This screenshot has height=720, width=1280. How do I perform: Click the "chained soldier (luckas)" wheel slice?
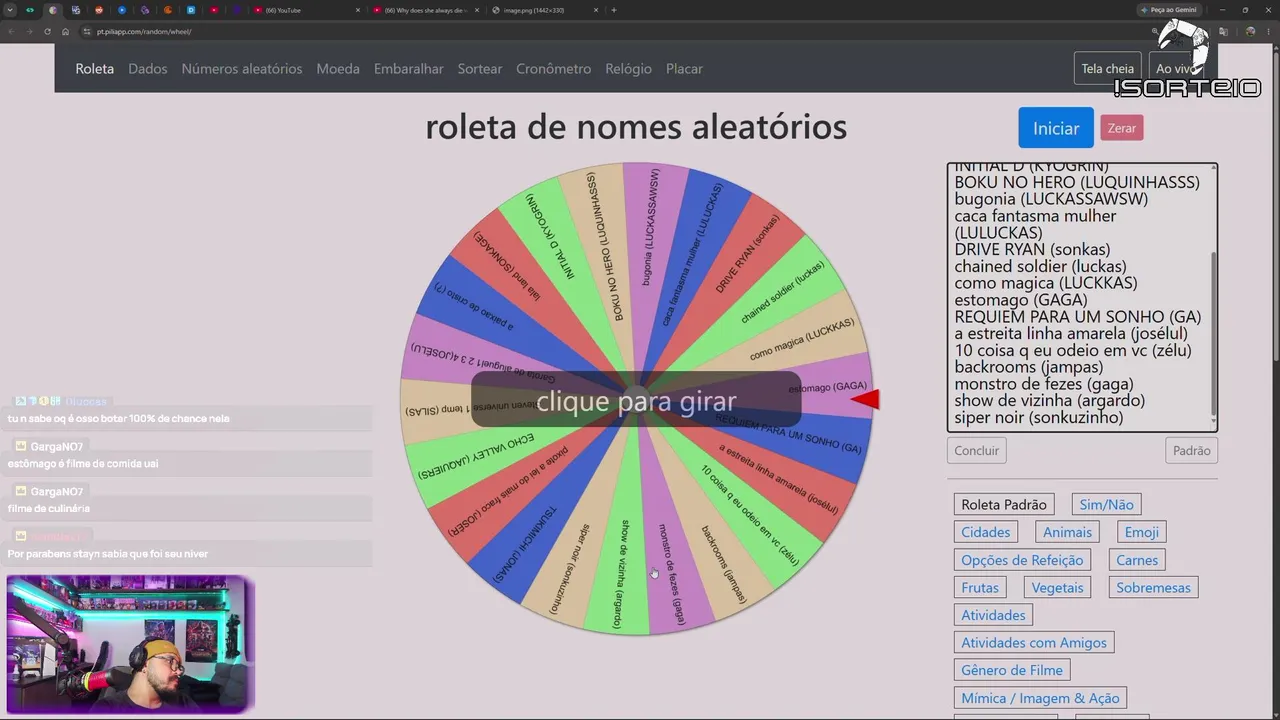click(782, 293)
